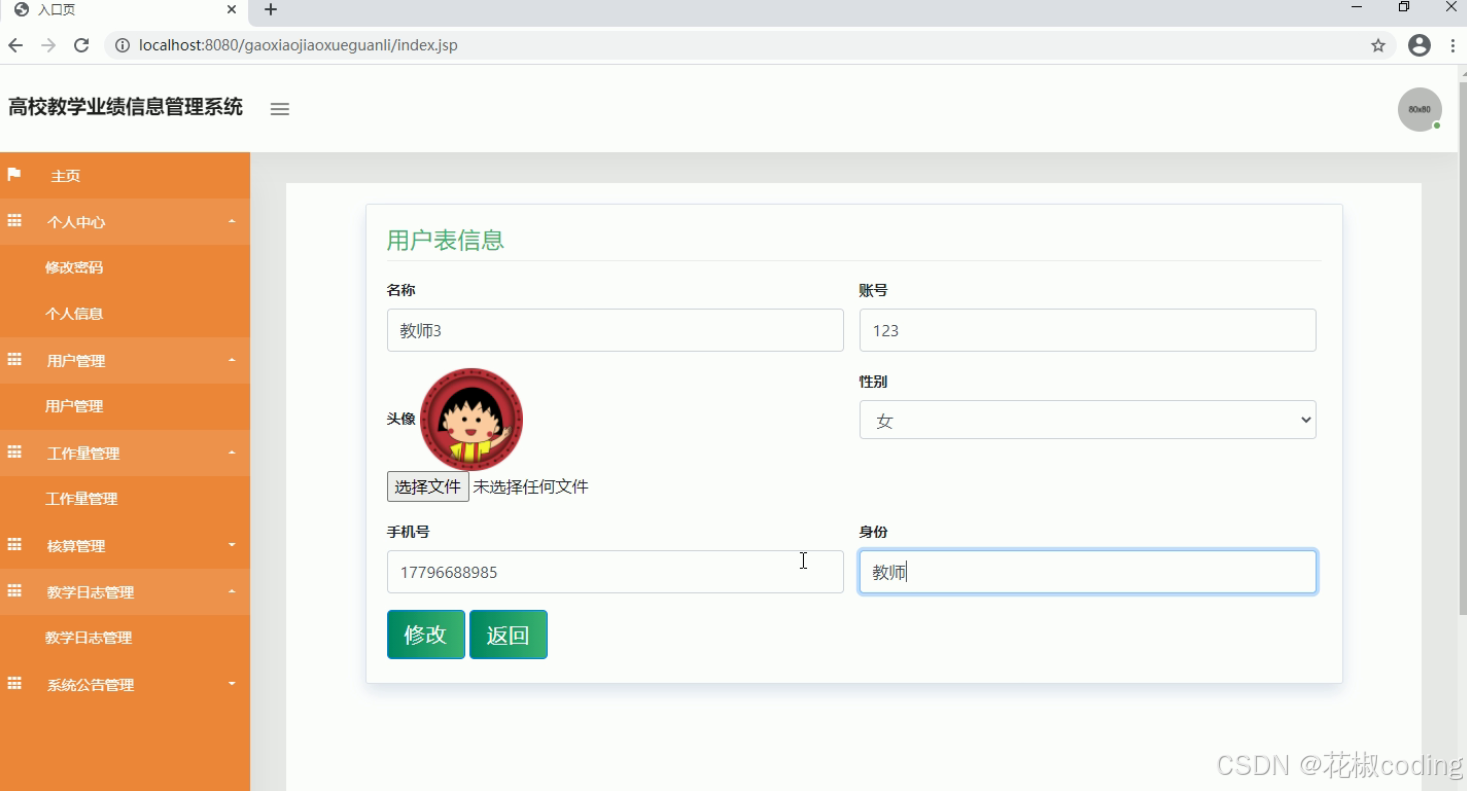
Task: Click the round user avatar at top right
Action: pos(1419,109)
